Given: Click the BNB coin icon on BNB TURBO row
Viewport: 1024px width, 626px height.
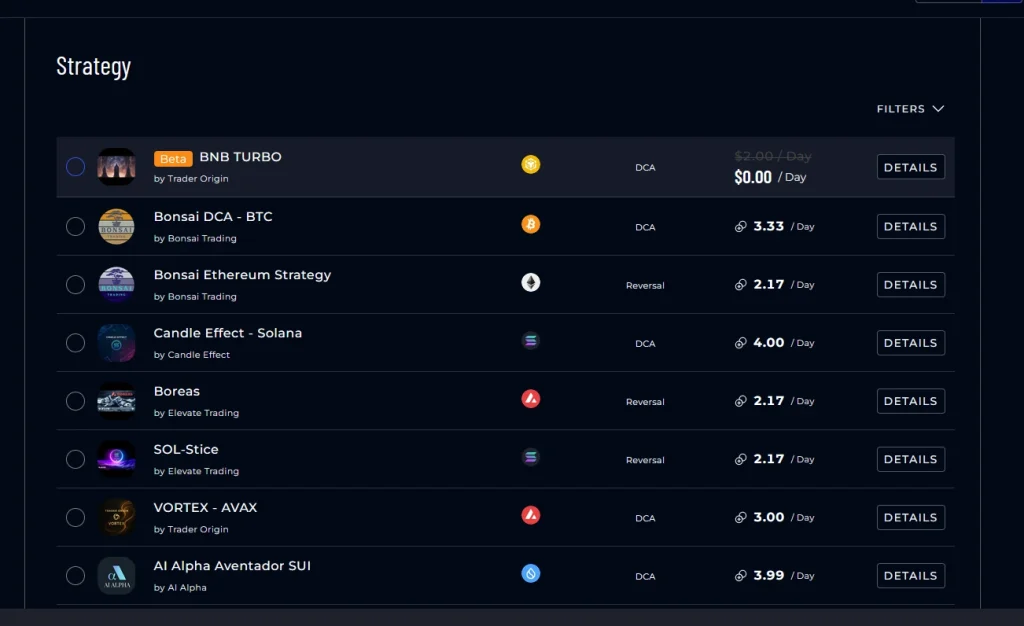Looking at the screenshot, I should coord(531,165).
